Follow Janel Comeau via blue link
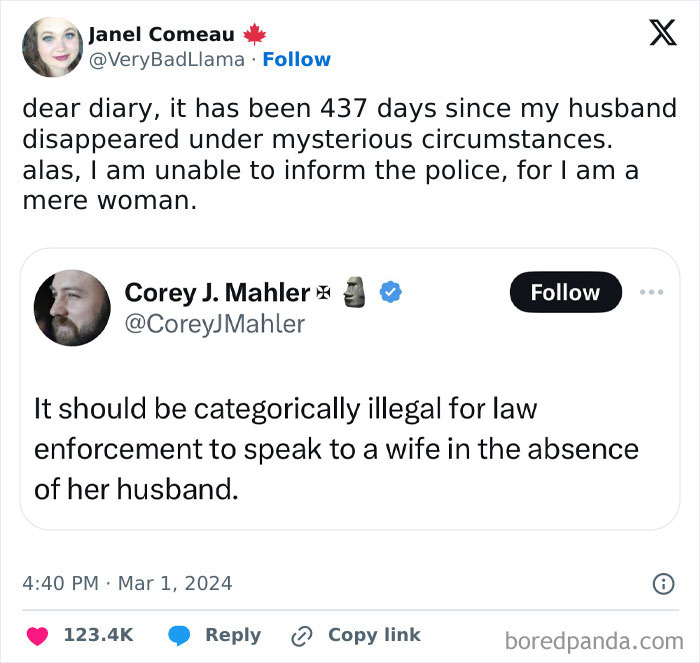Viewport: 700px width, 663px height. (x=296, y=59)
